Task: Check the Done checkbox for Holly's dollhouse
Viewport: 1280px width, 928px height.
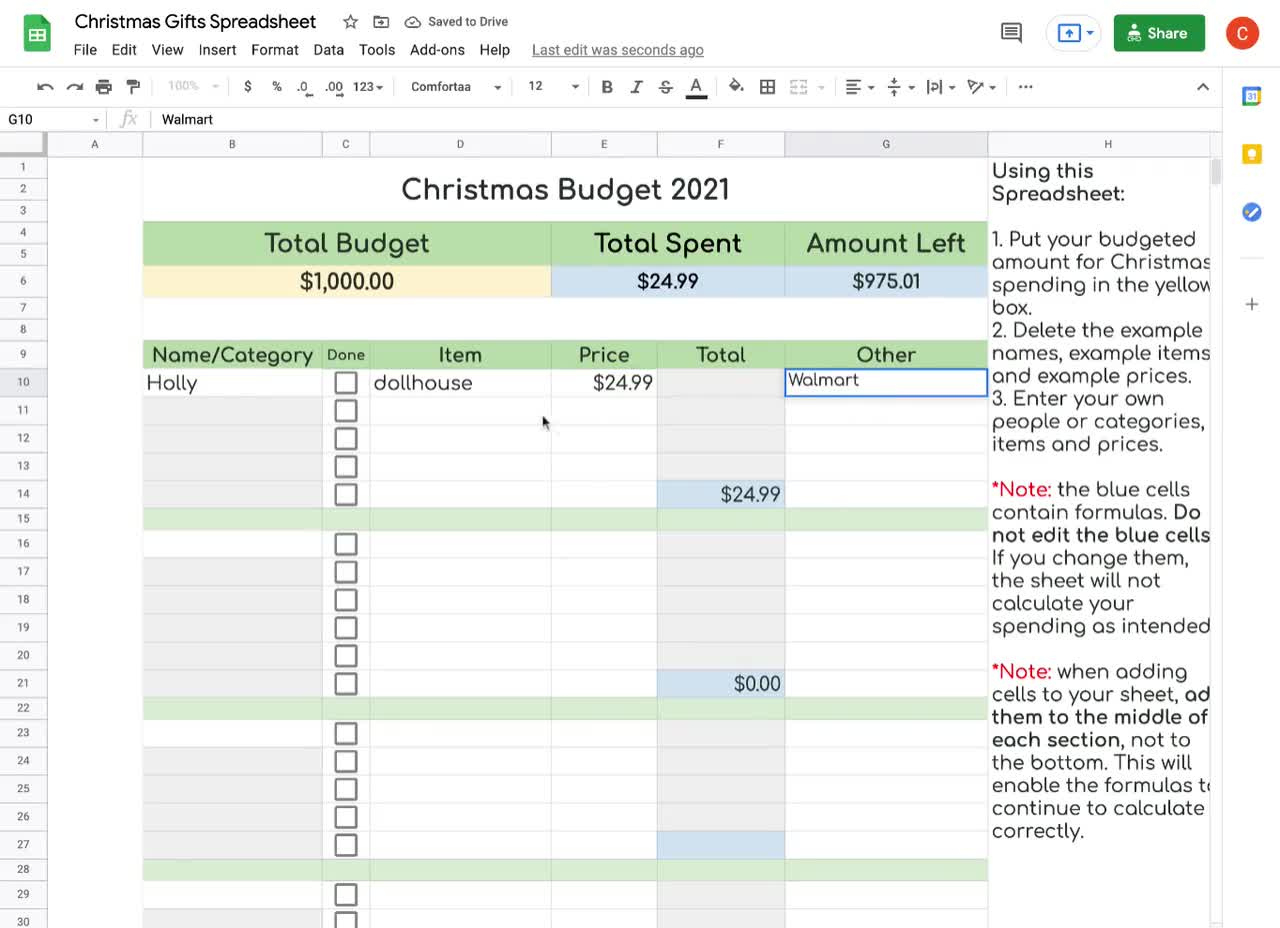Action: point(345,382)
